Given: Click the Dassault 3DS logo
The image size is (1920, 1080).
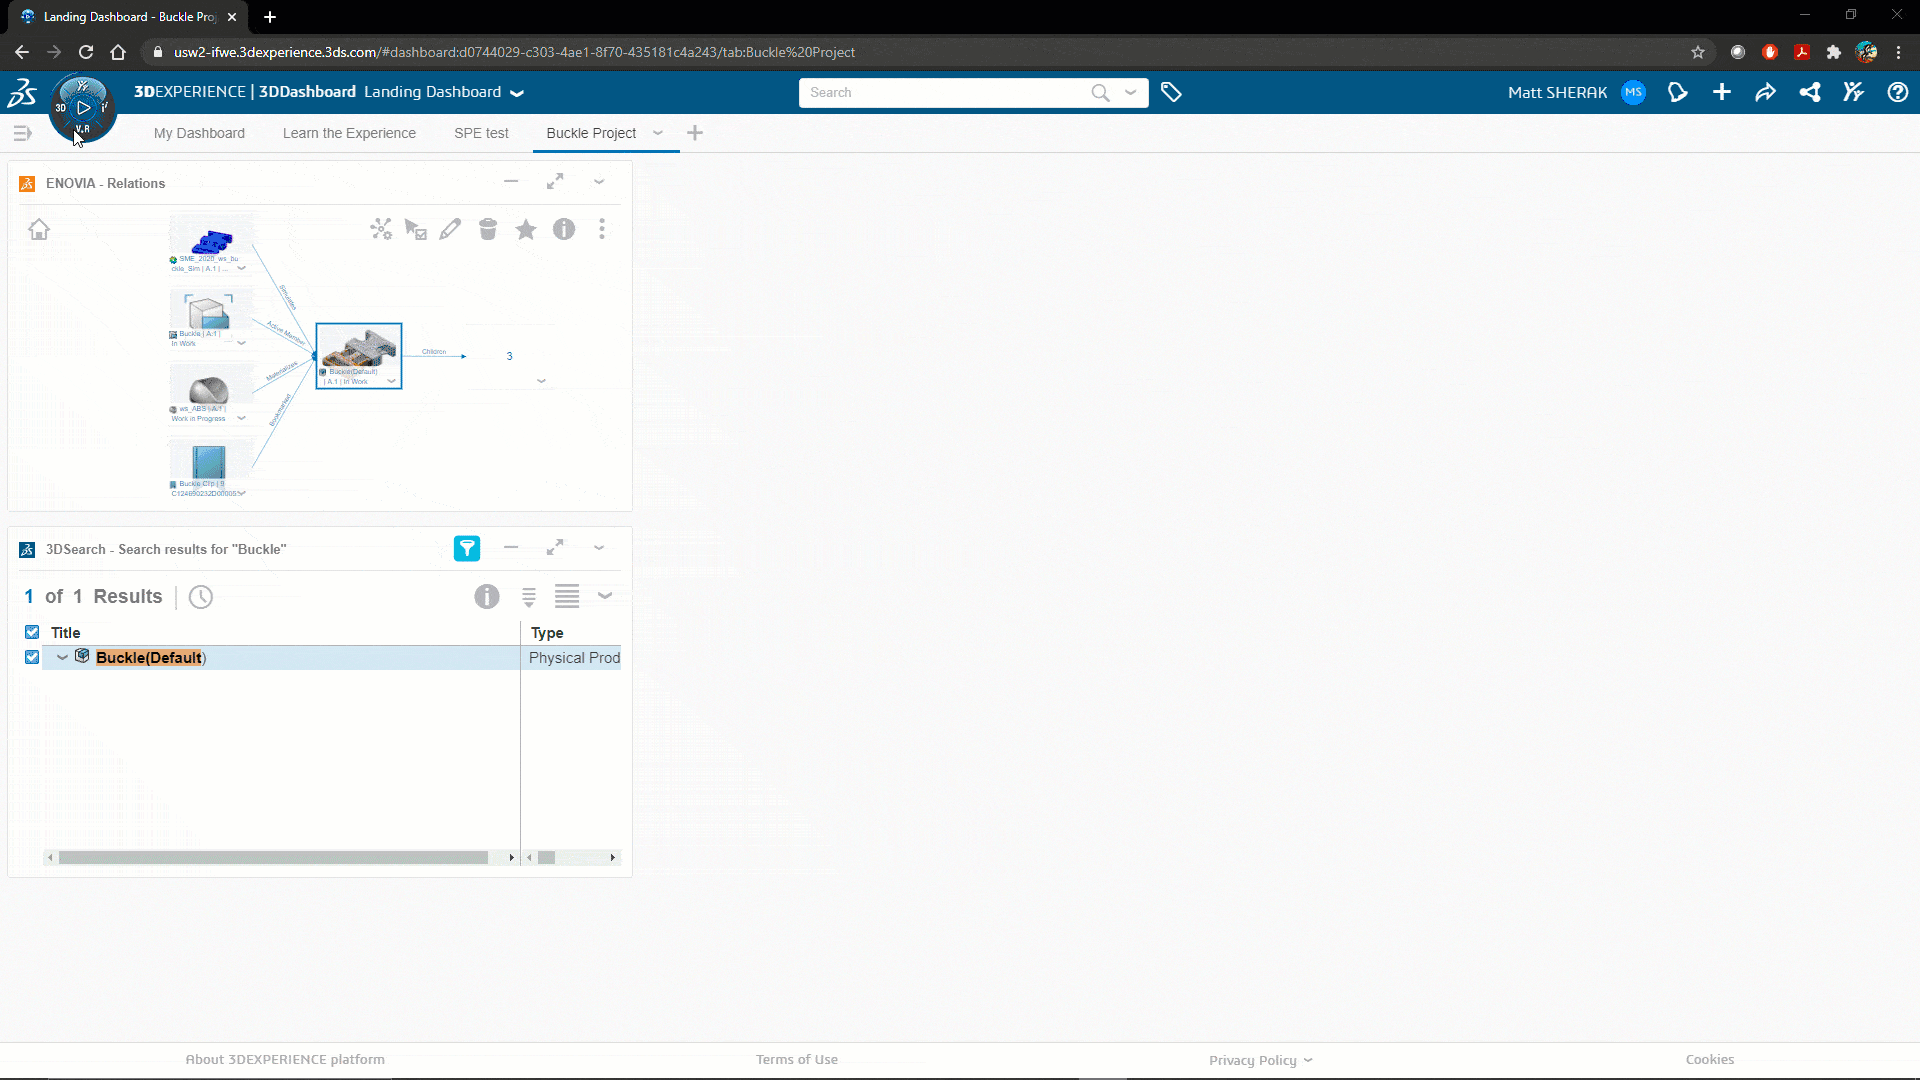Looking at the screenshot, I should coord(22,92).
